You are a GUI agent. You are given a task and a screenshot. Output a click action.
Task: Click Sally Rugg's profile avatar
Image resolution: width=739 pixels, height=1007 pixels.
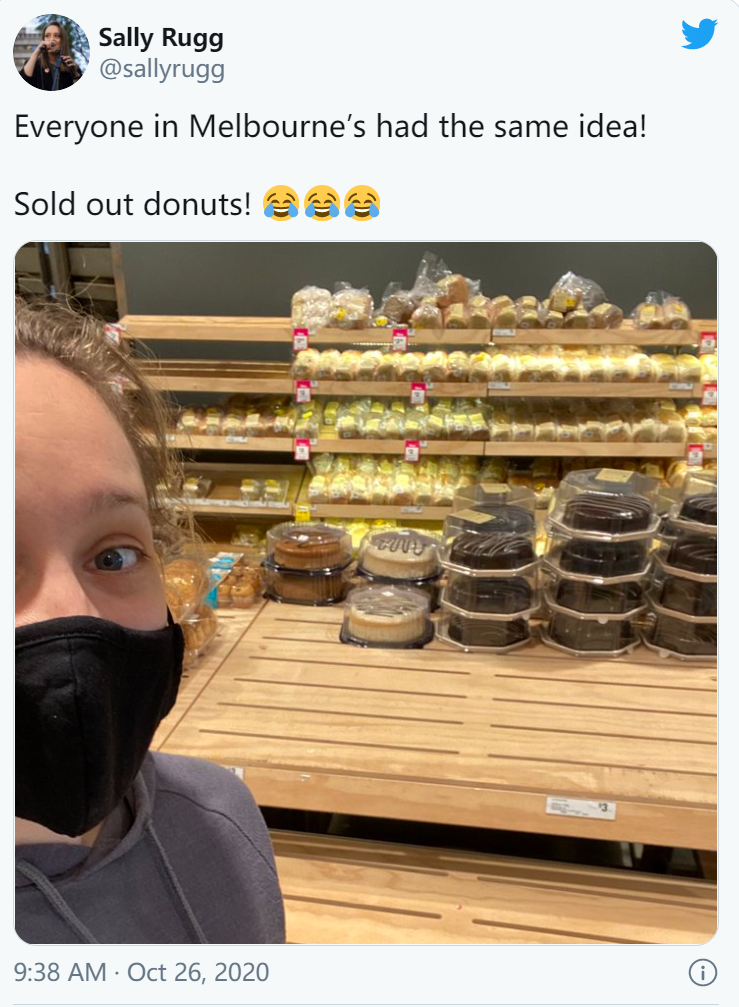[x=52, y=52]
